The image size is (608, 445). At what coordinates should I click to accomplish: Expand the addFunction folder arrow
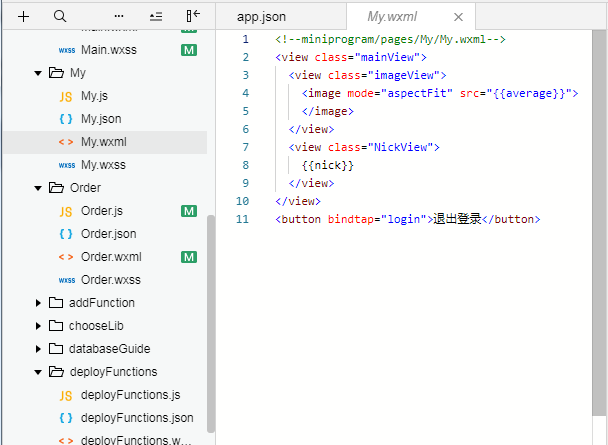[38, 303]
